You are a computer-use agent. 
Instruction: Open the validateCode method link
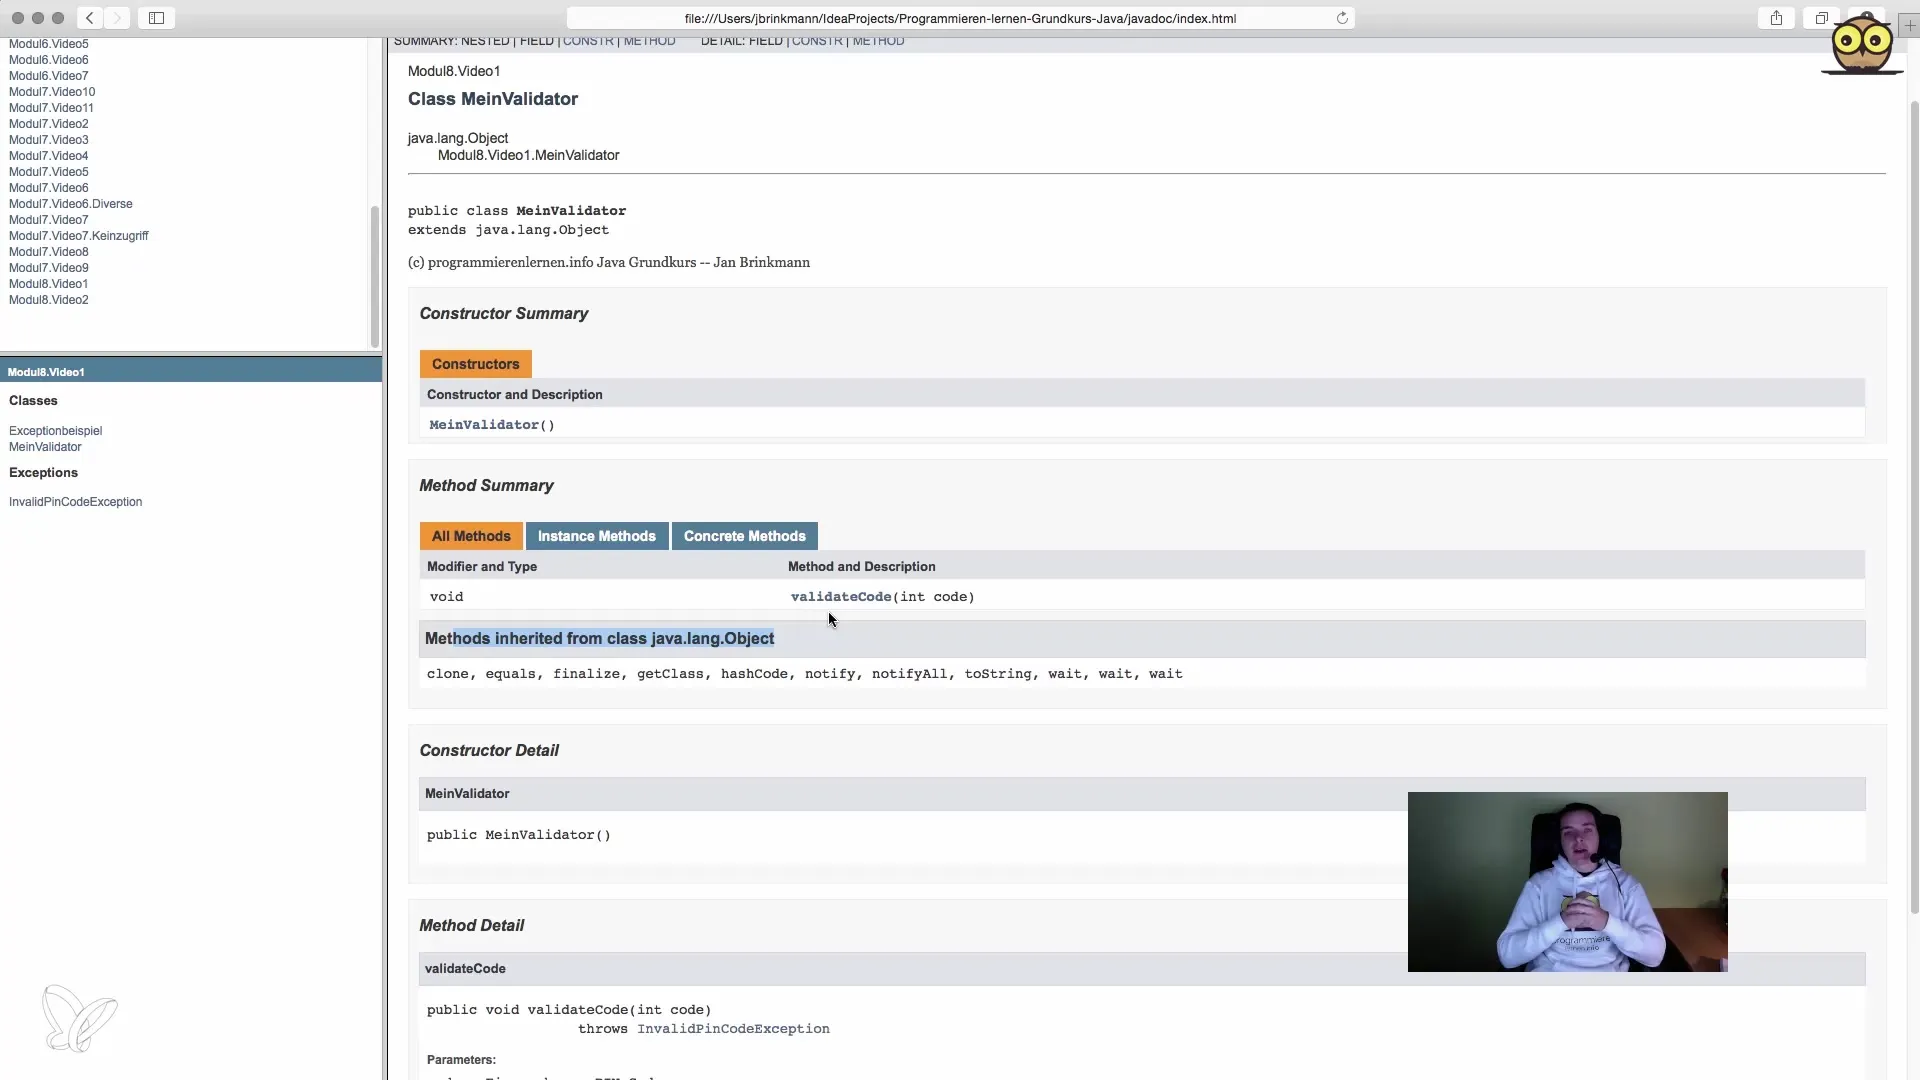841,597
